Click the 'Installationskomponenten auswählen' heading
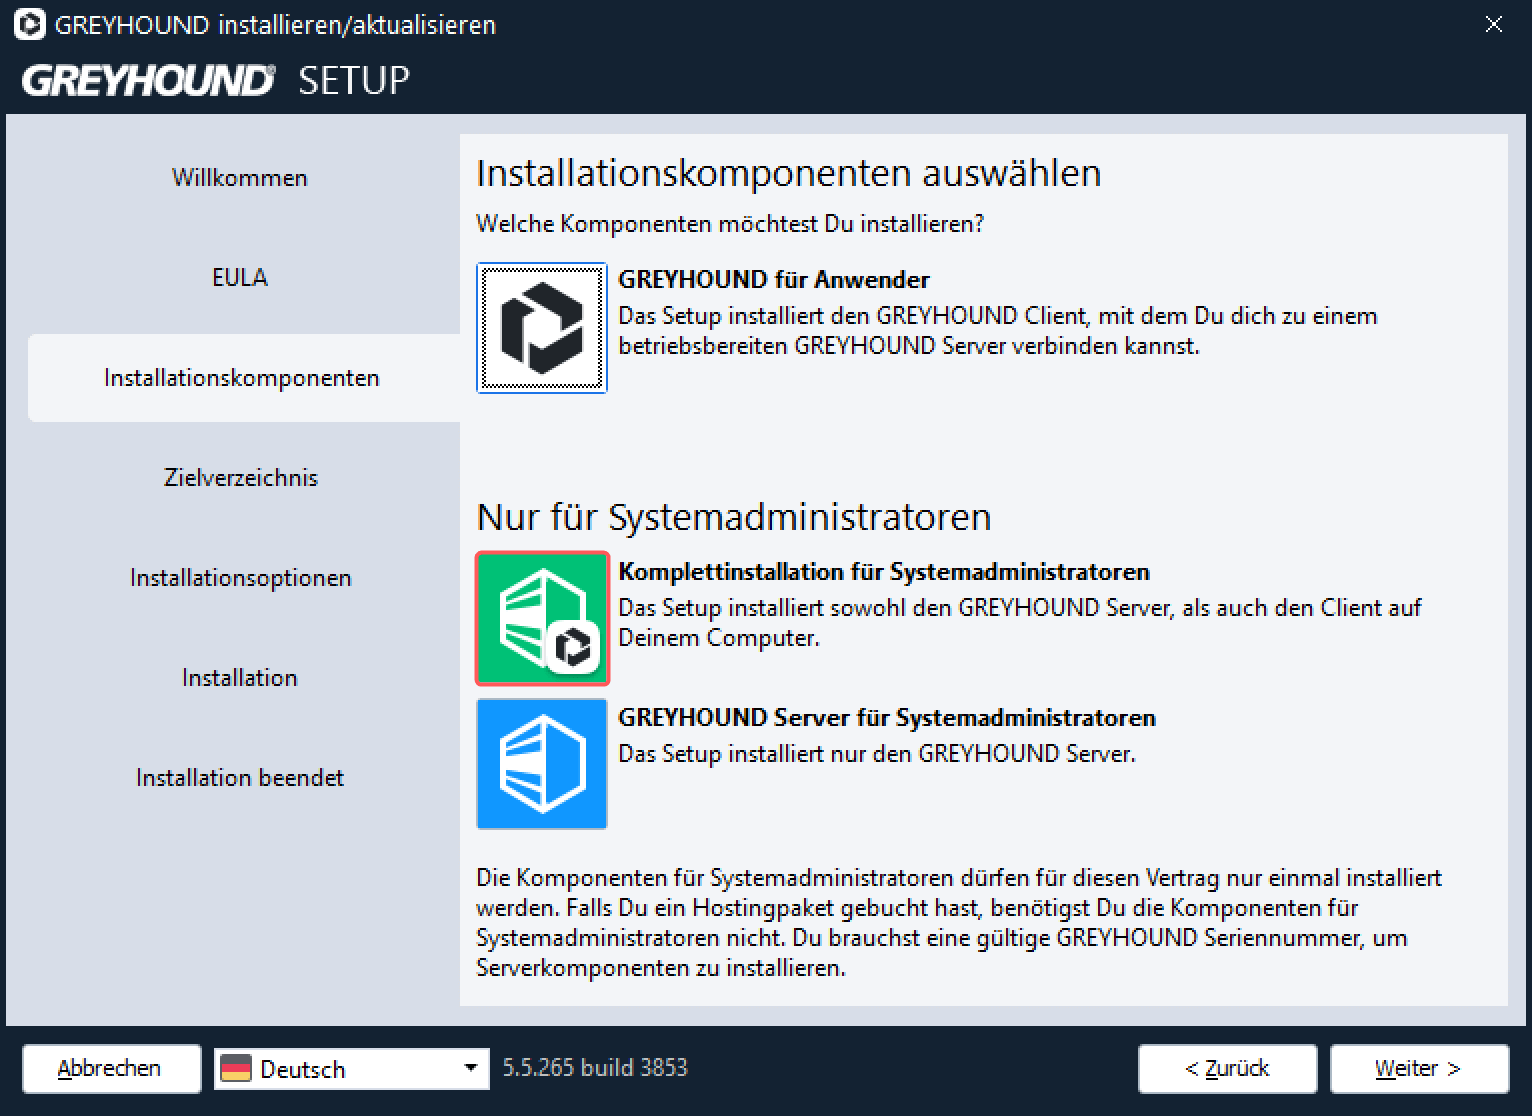 [788, 173]
